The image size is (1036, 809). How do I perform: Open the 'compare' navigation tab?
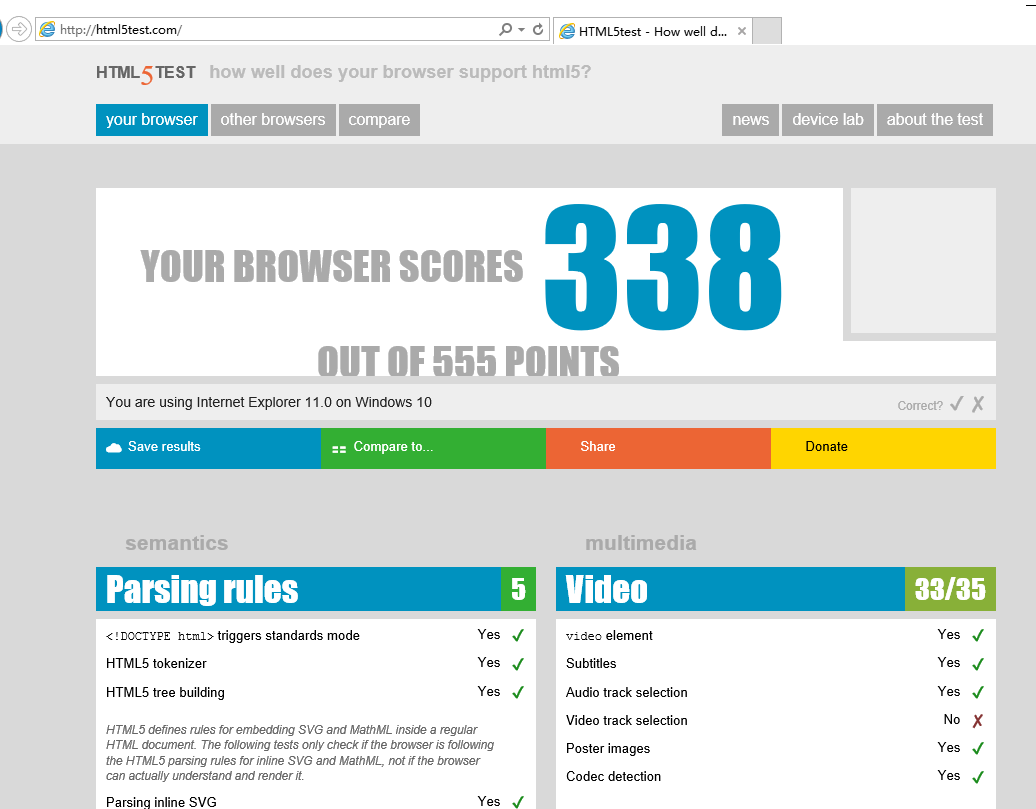(x=379, y=120)
